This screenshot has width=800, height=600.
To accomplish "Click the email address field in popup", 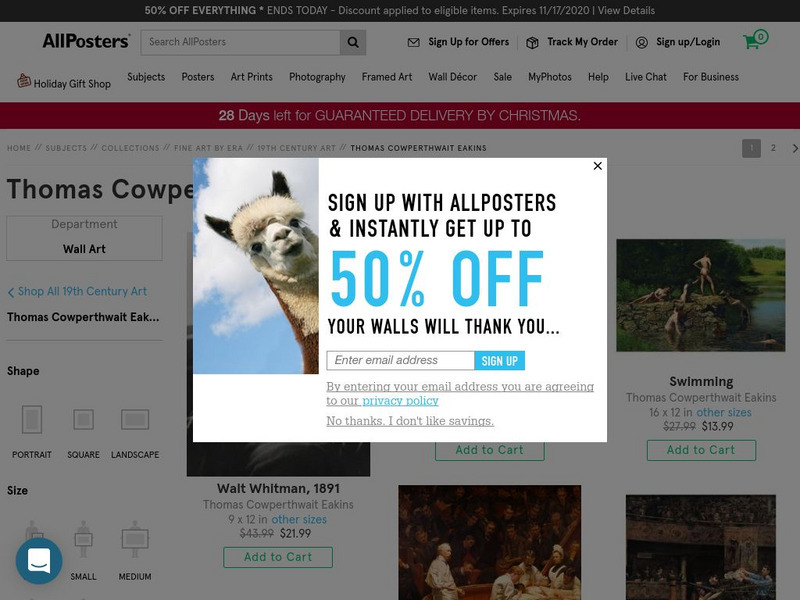I will (401, 361).
